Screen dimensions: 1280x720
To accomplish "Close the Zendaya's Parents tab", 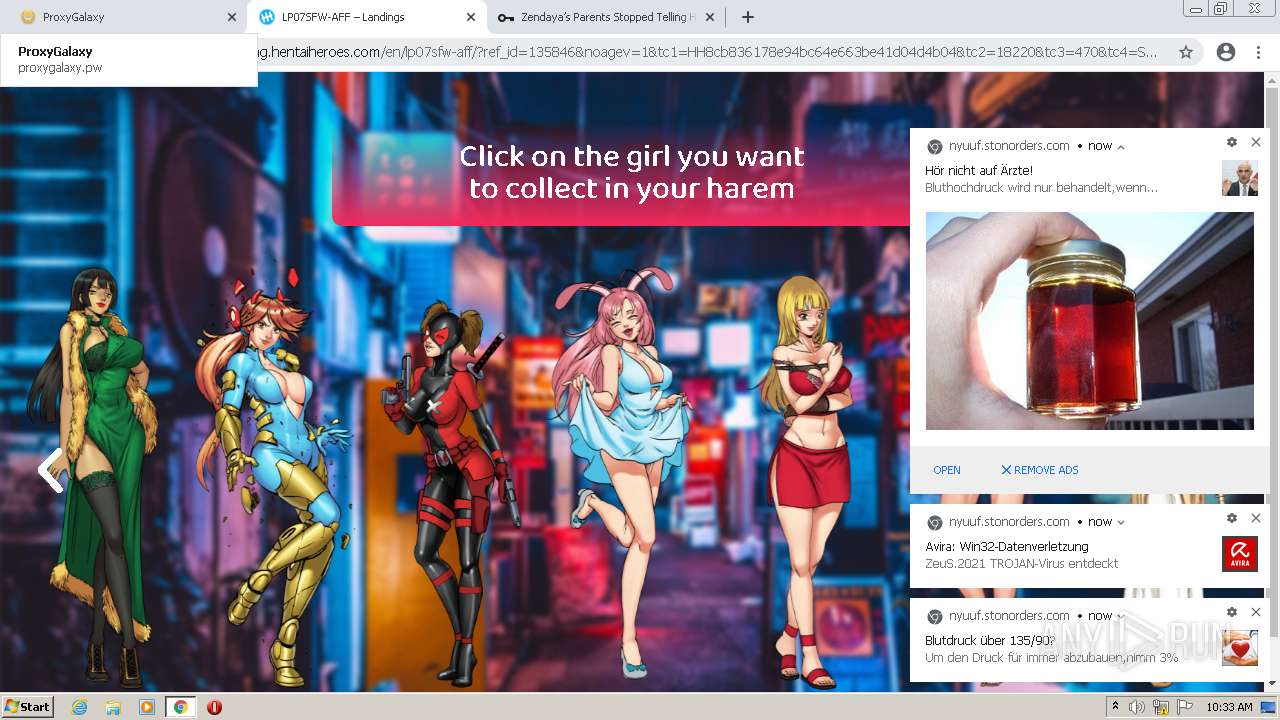I will point(710,17).
